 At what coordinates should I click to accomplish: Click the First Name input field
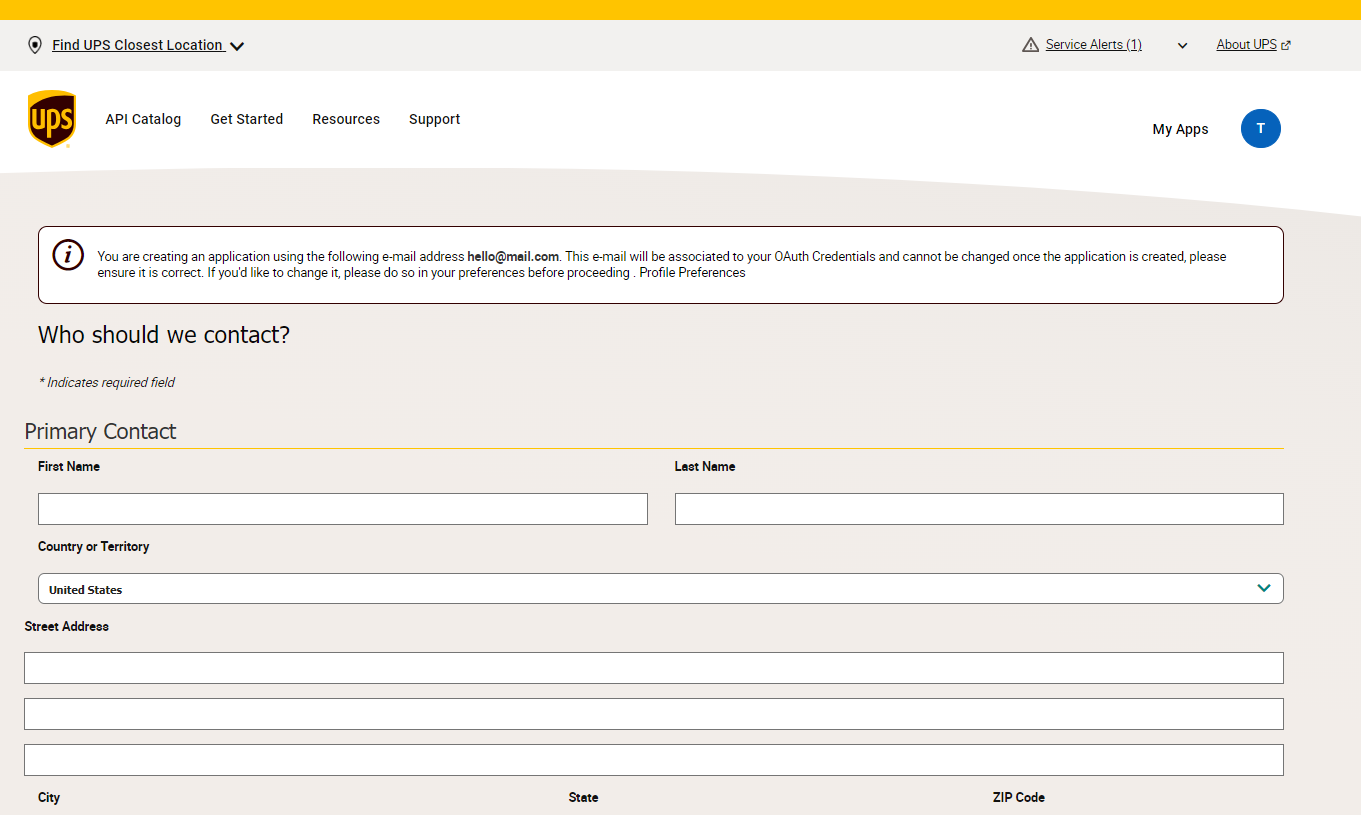point(342,508)
